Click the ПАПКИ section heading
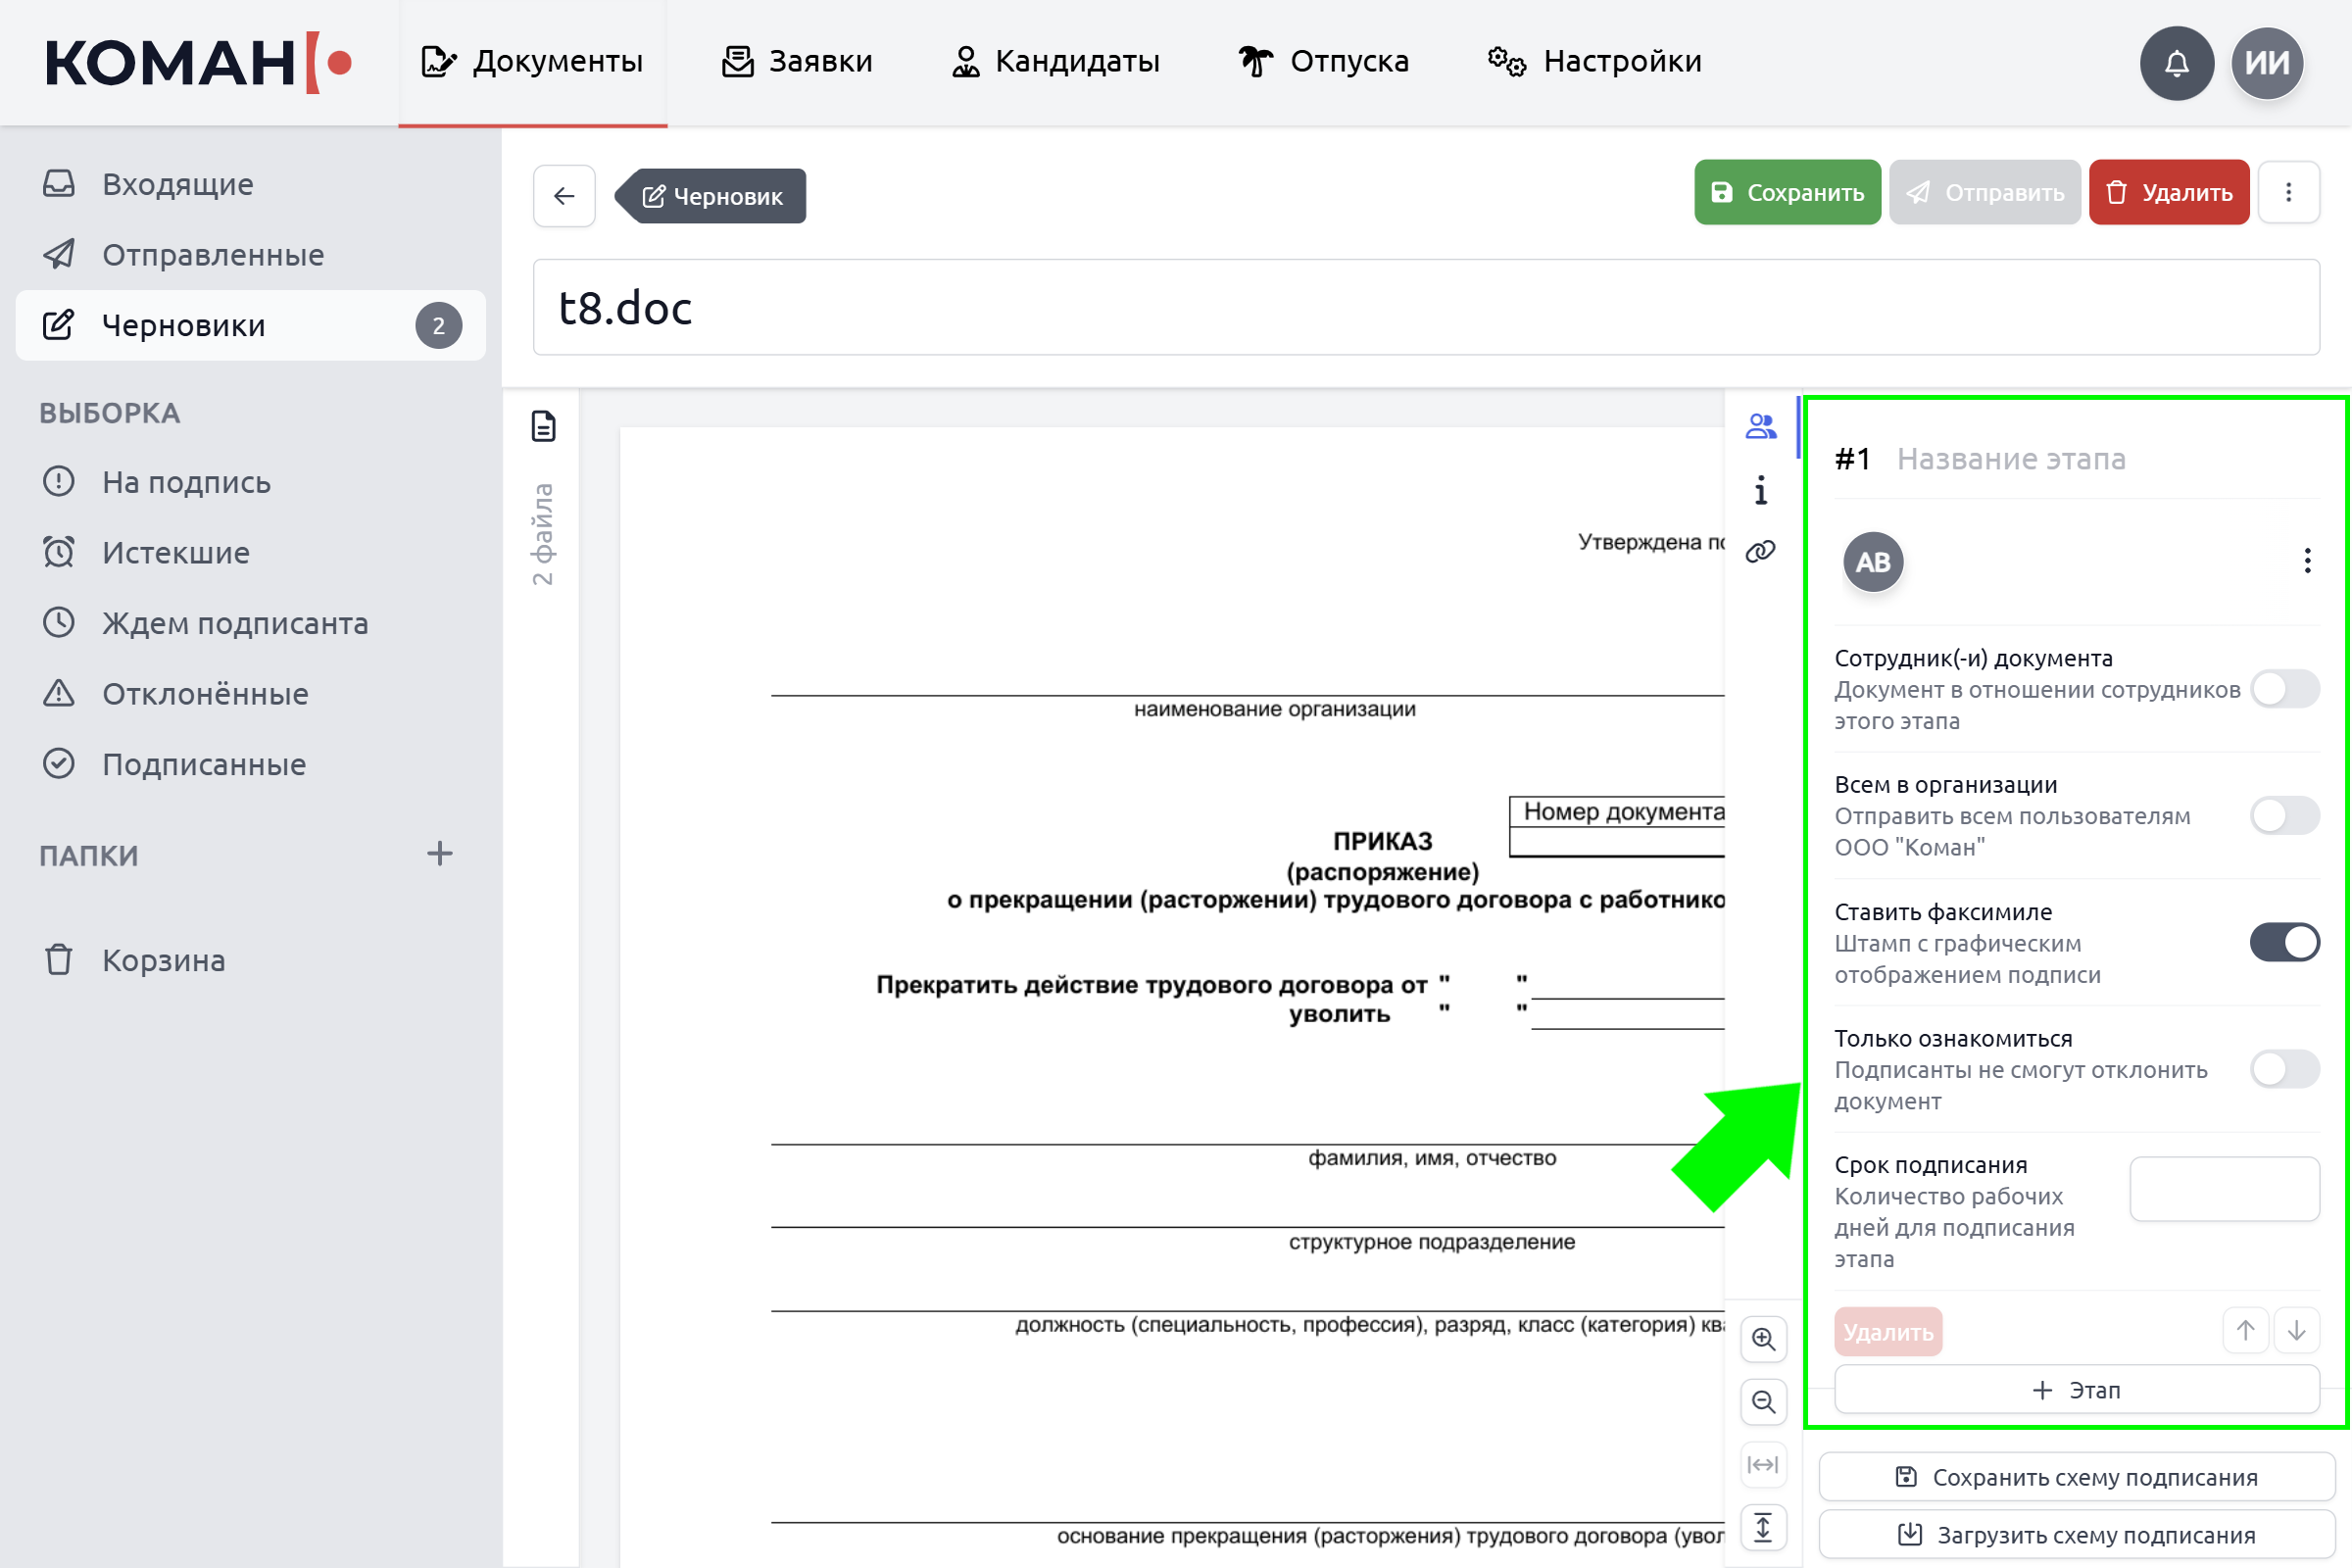Viewport: 2352px width, 1568px height. pos(89,856)
